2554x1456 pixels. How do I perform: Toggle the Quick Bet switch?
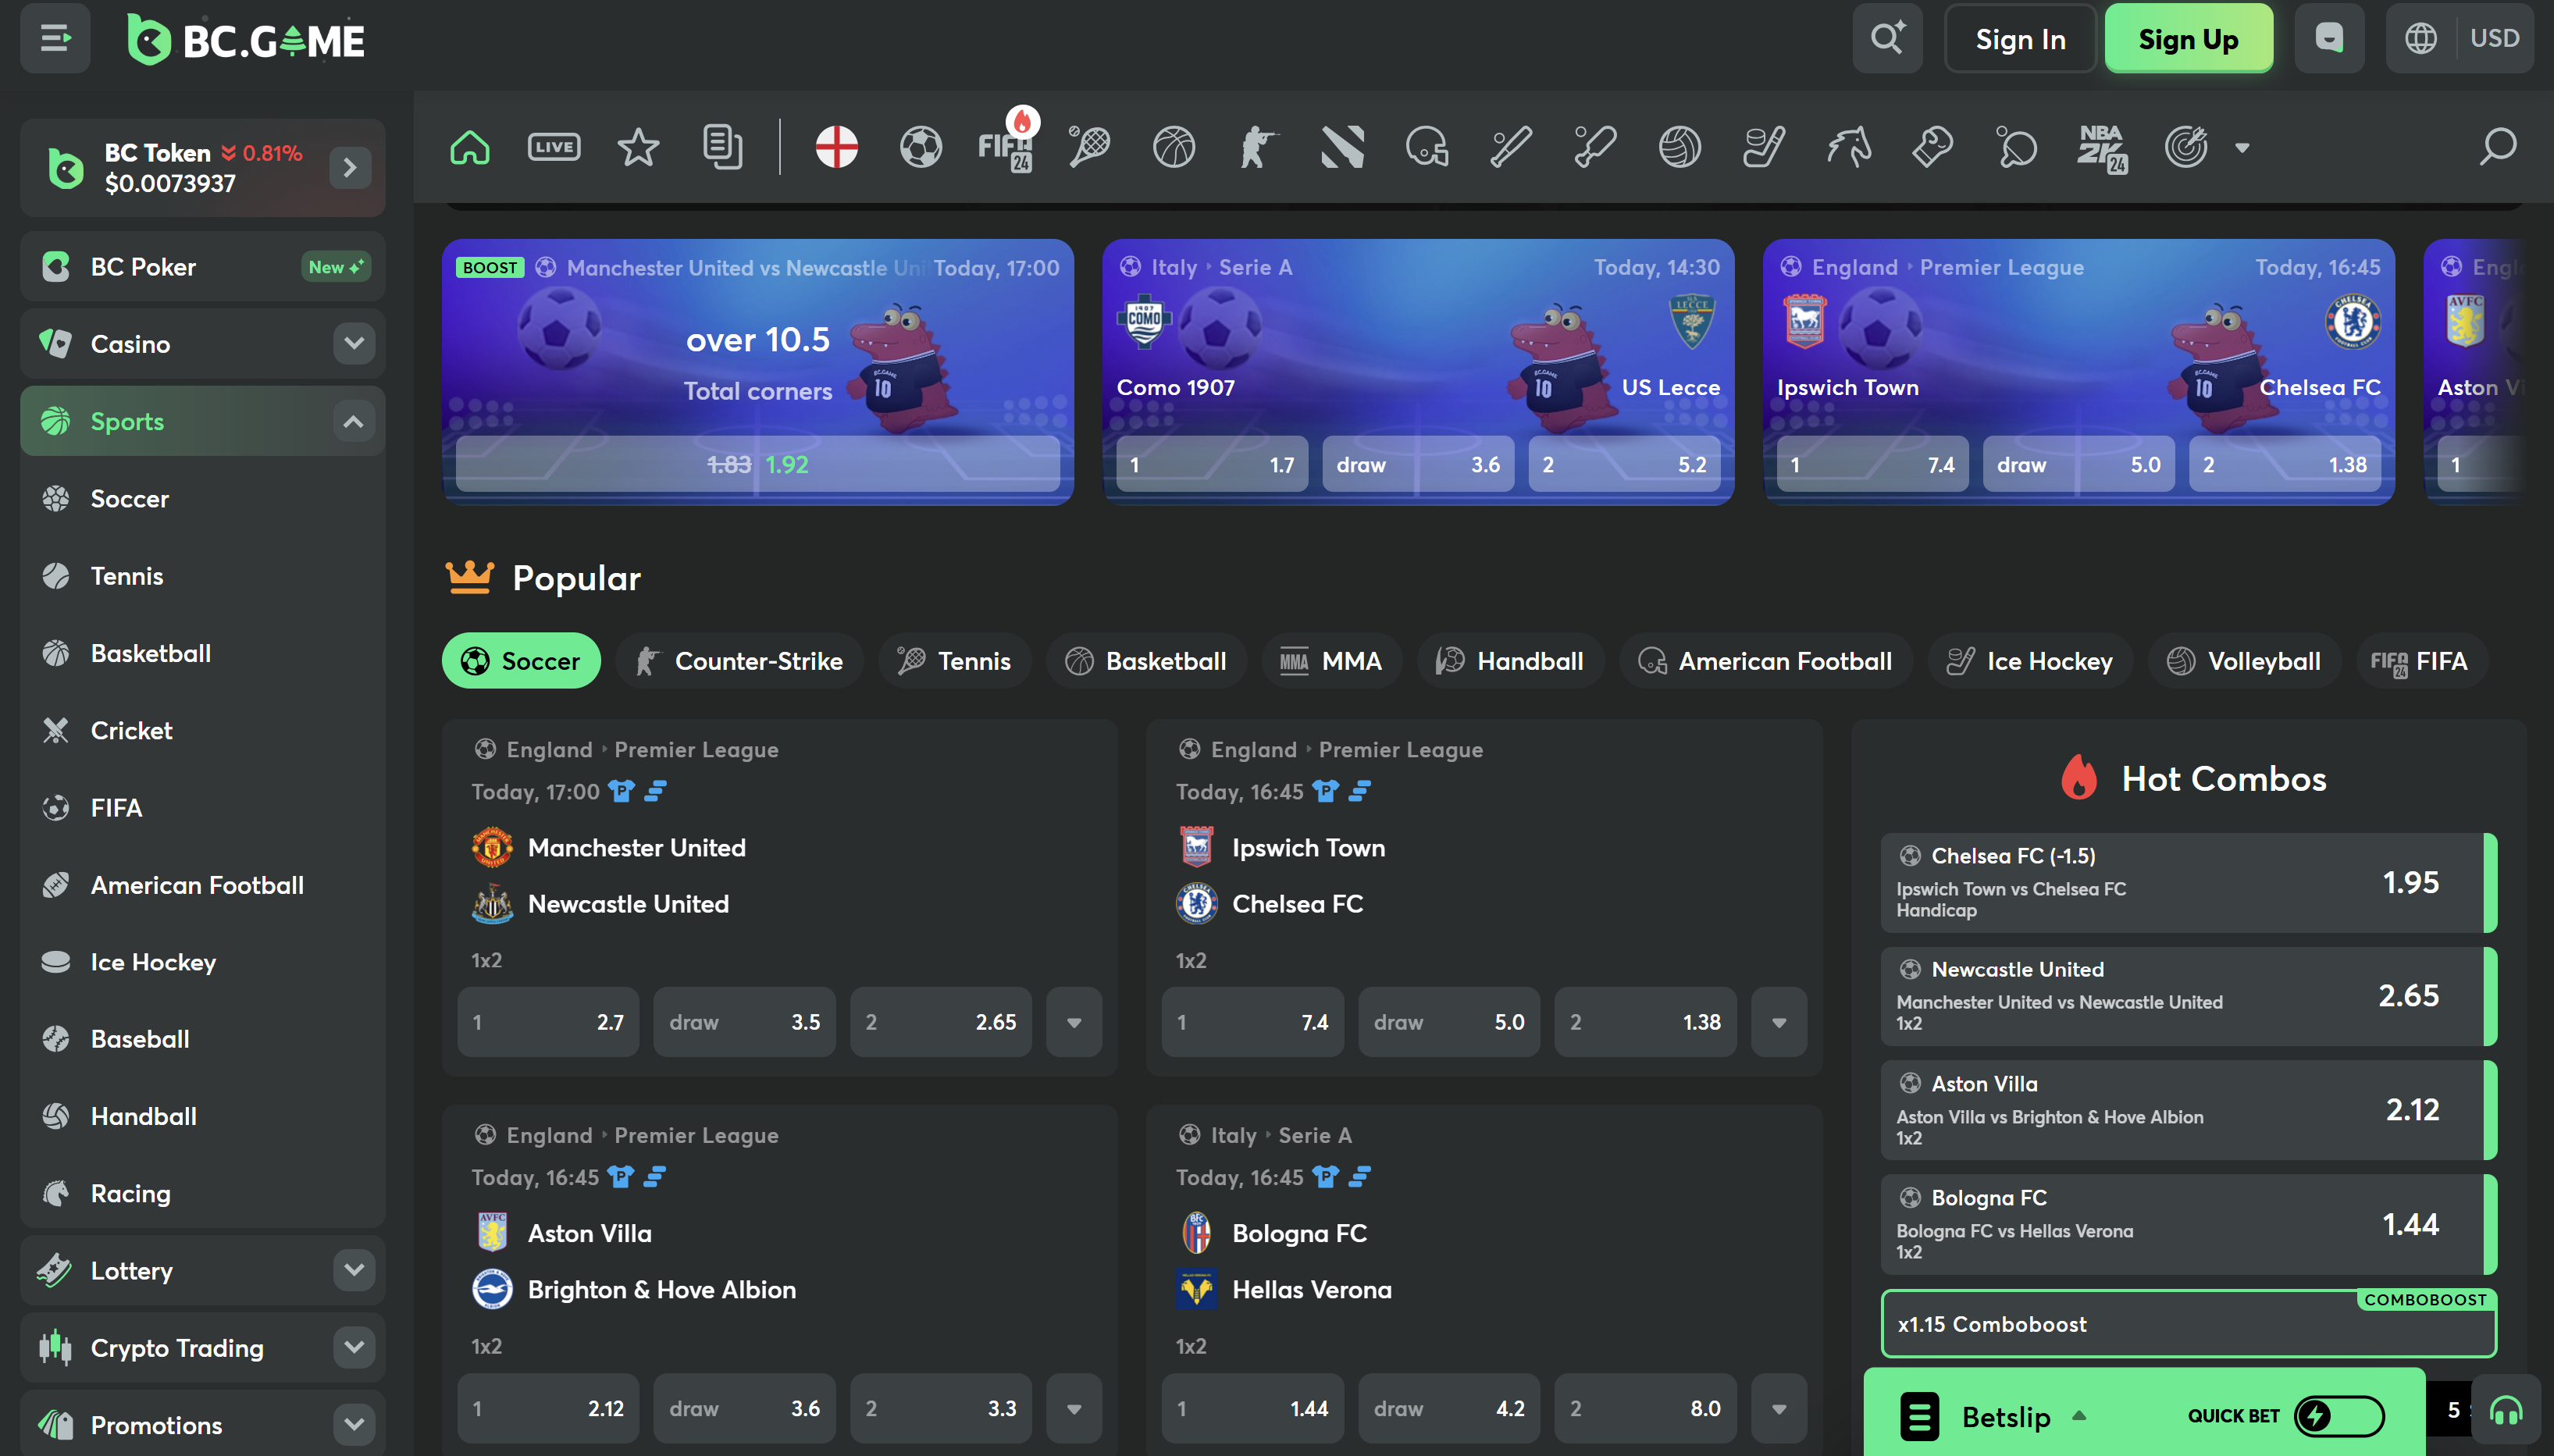2338,1415
